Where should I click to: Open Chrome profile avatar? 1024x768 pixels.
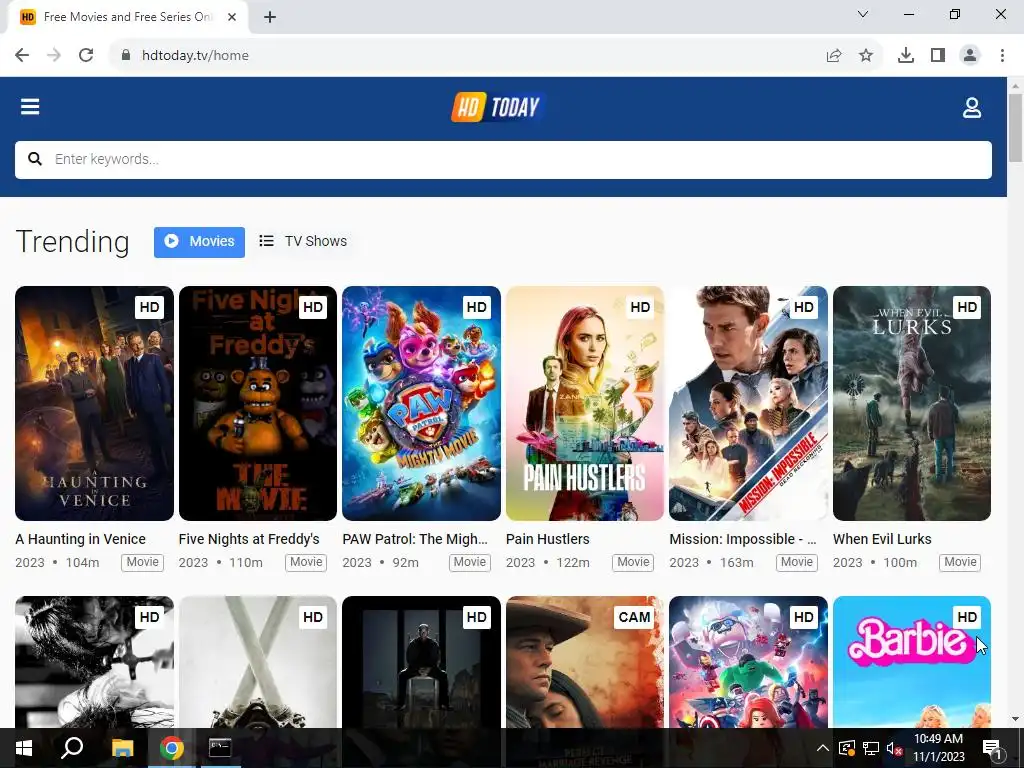point(970,56)
